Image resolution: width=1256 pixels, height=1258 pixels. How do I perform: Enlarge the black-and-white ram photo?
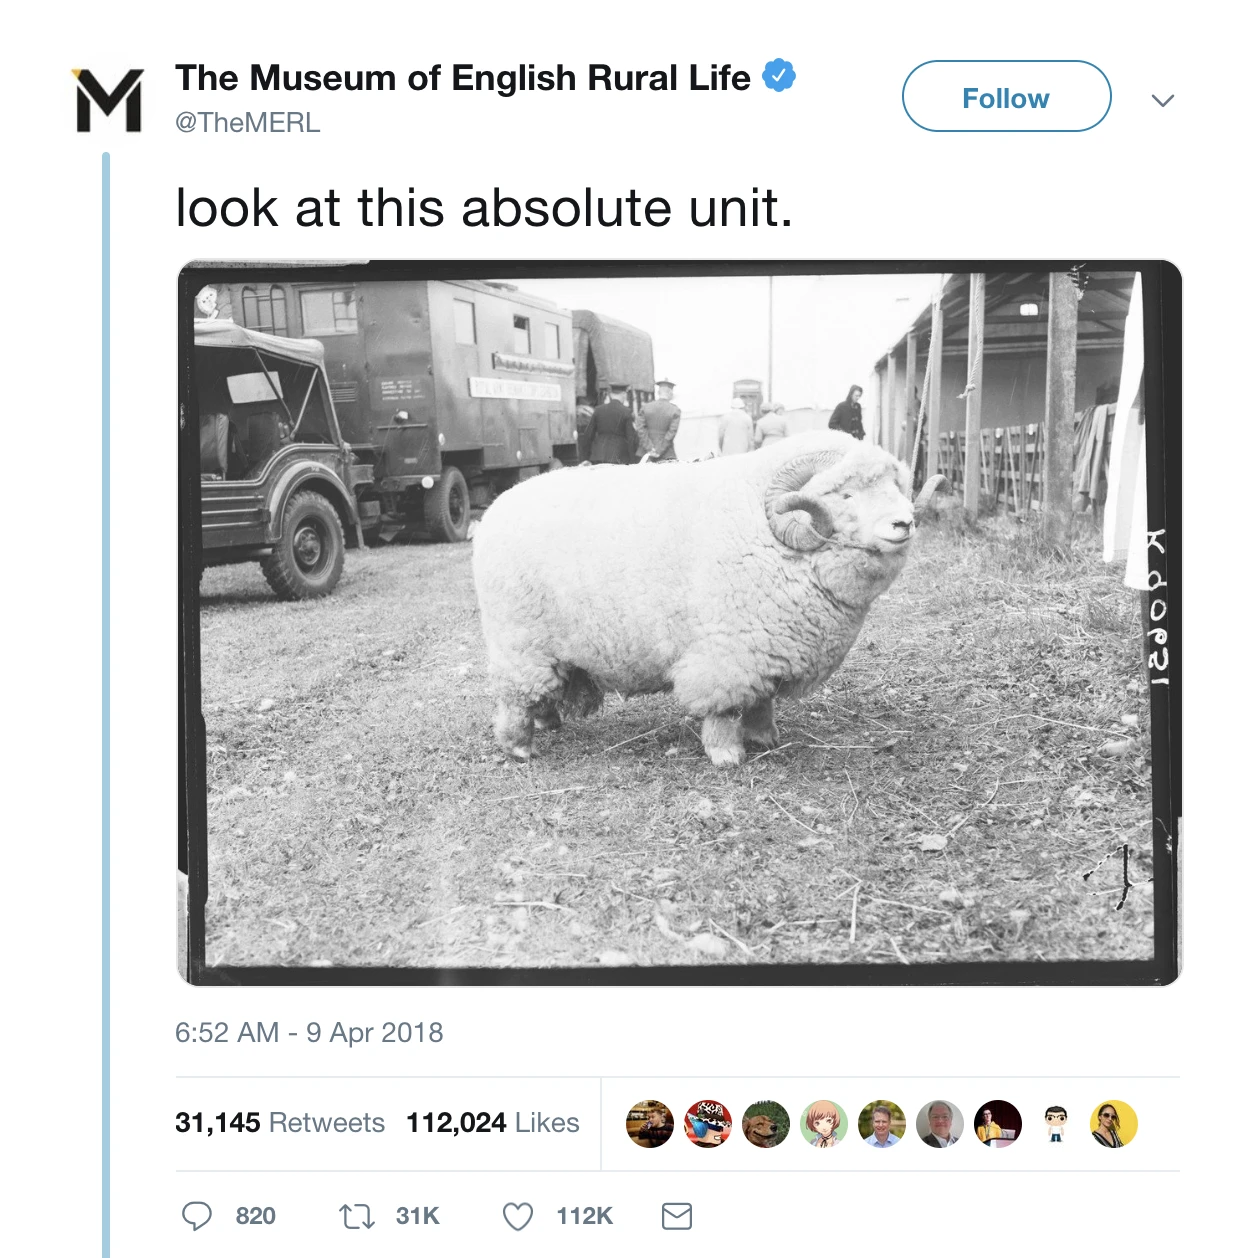679,622
